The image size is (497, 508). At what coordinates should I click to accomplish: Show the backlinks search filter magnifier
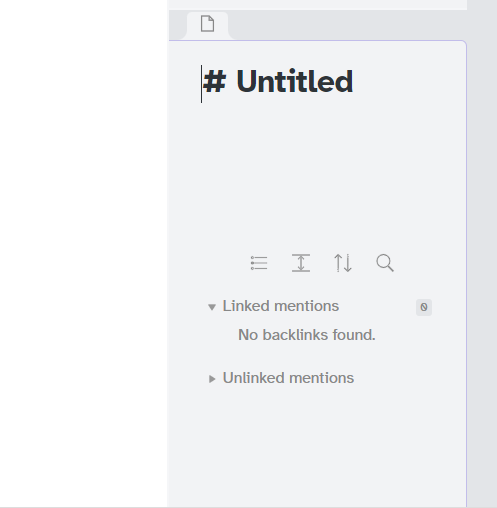coord(385,263)
